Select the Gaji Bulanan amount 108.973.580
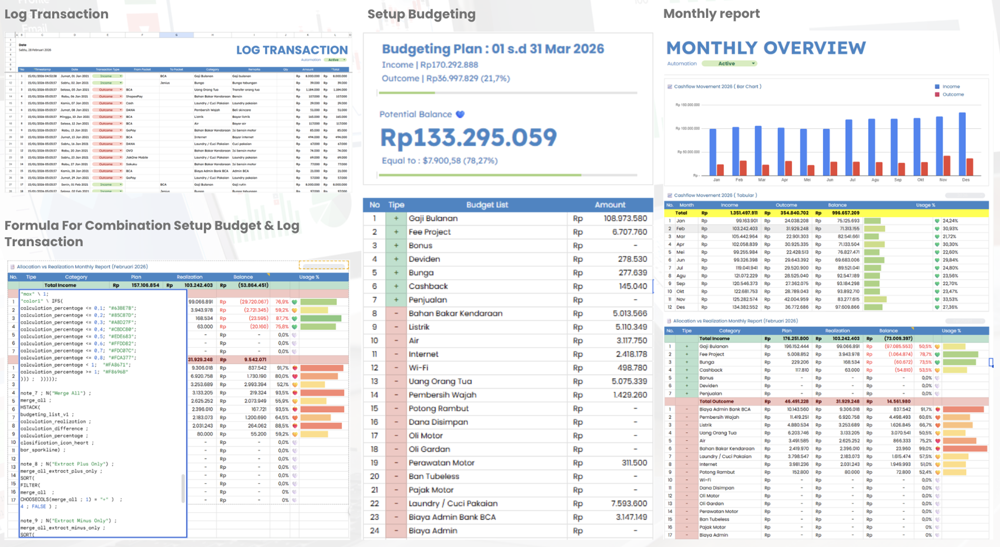The height and width of the screenshot is (547, 1000). (x=625, y=218)
